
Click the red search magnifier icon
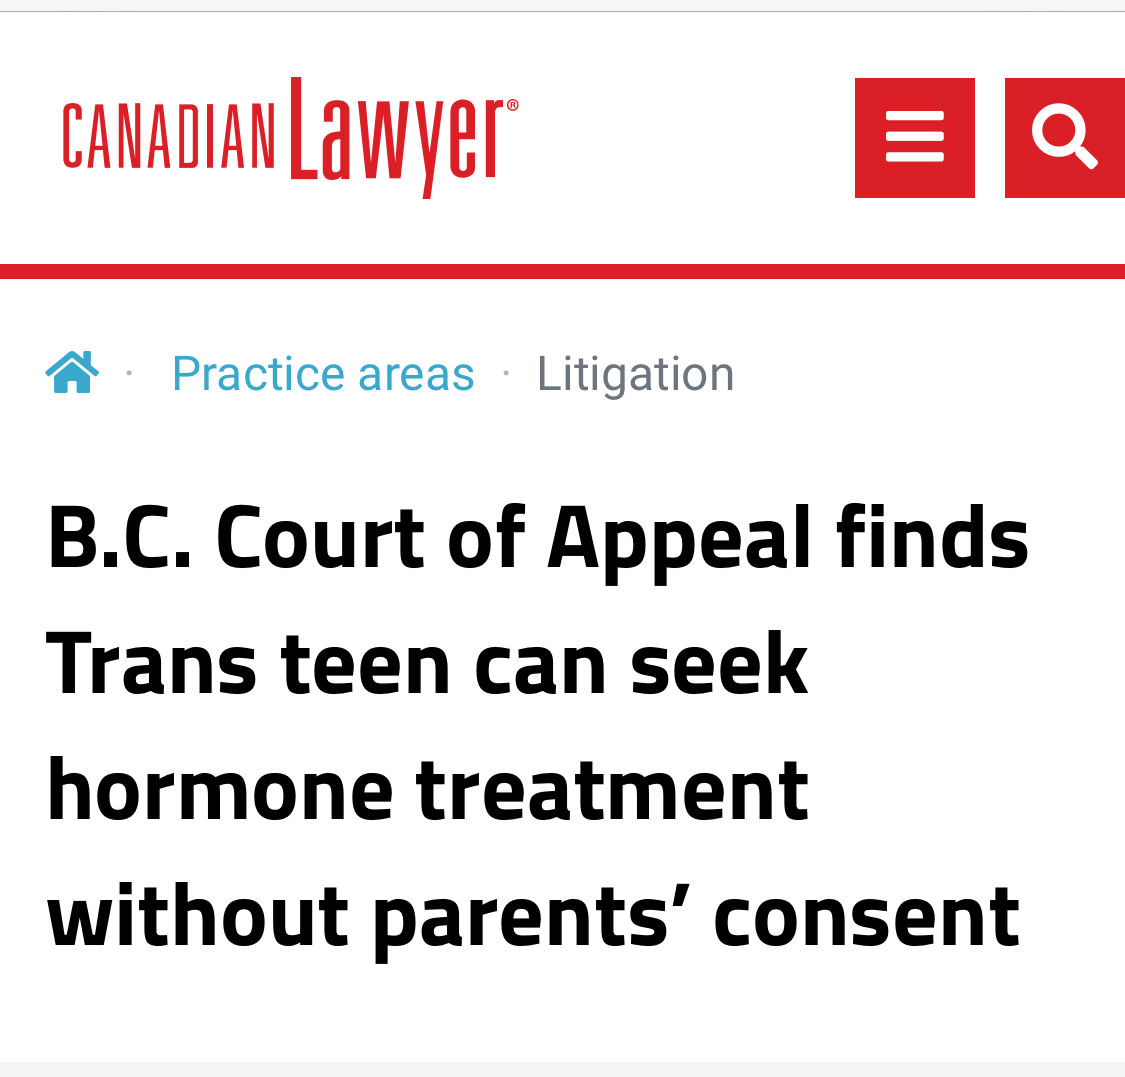pos(1065,137)
